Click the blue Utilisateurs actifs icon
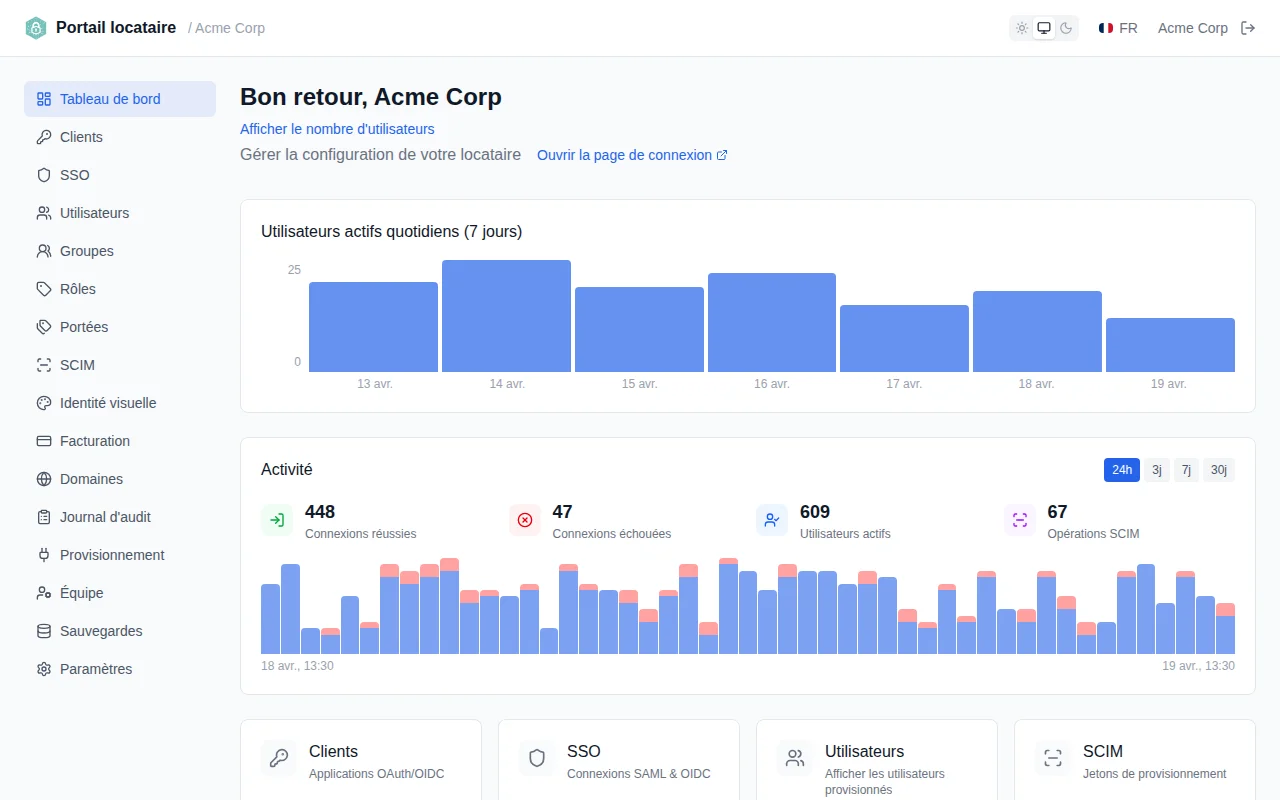 tap(772, 520)
